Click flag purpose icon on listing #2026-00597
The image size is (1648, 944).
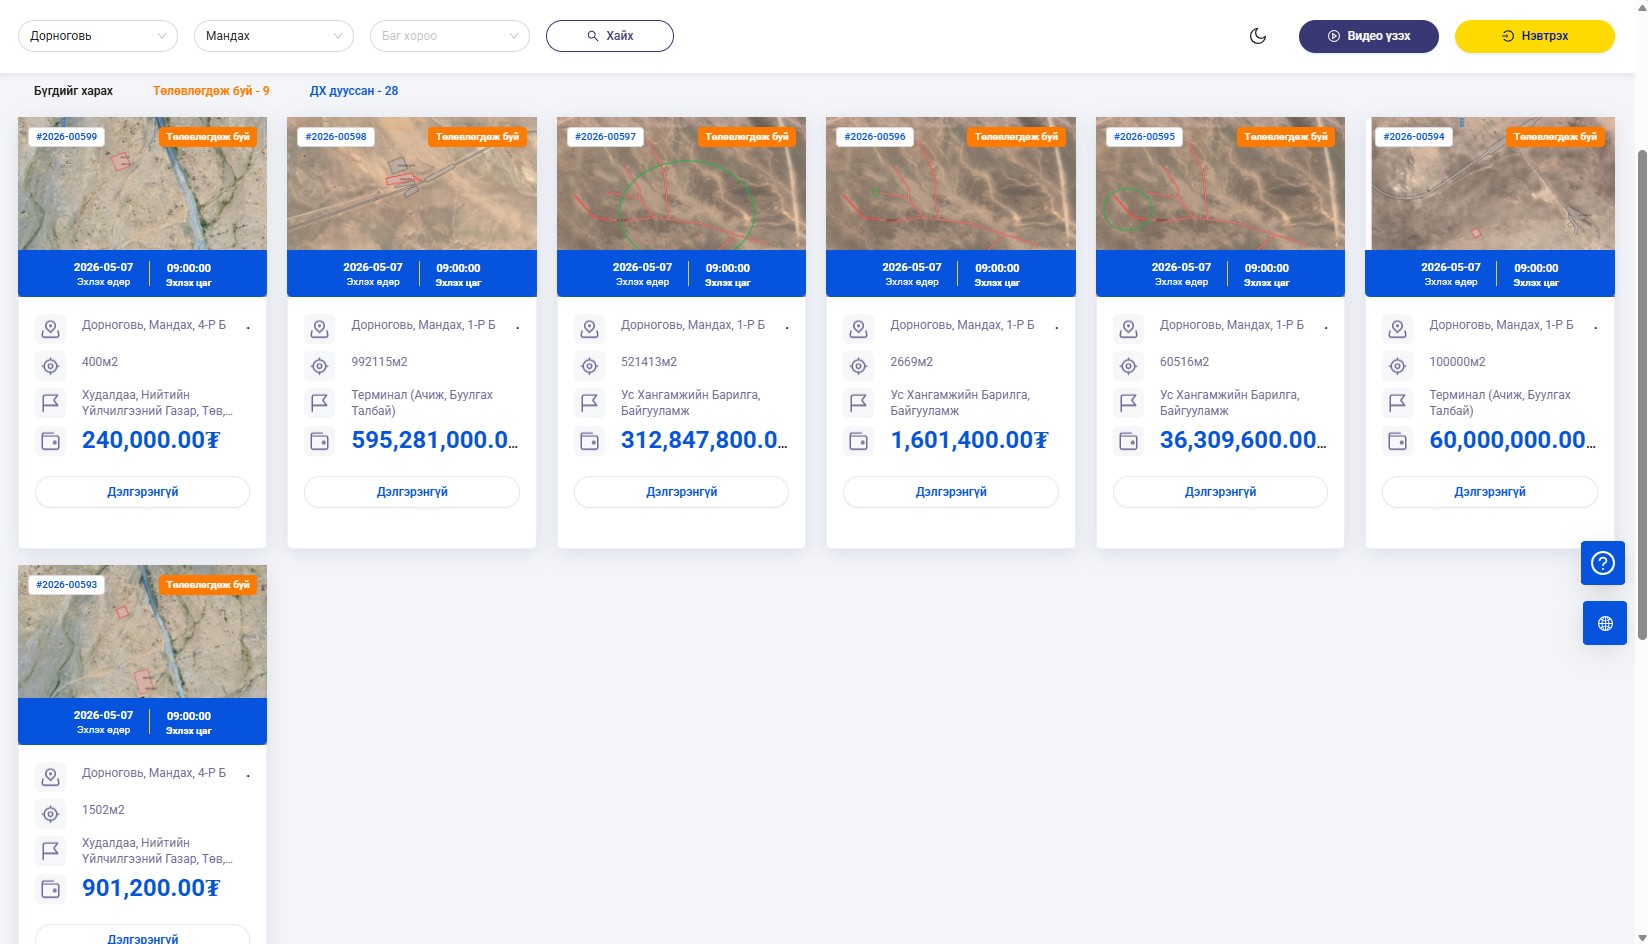click(x=589, y=403)
